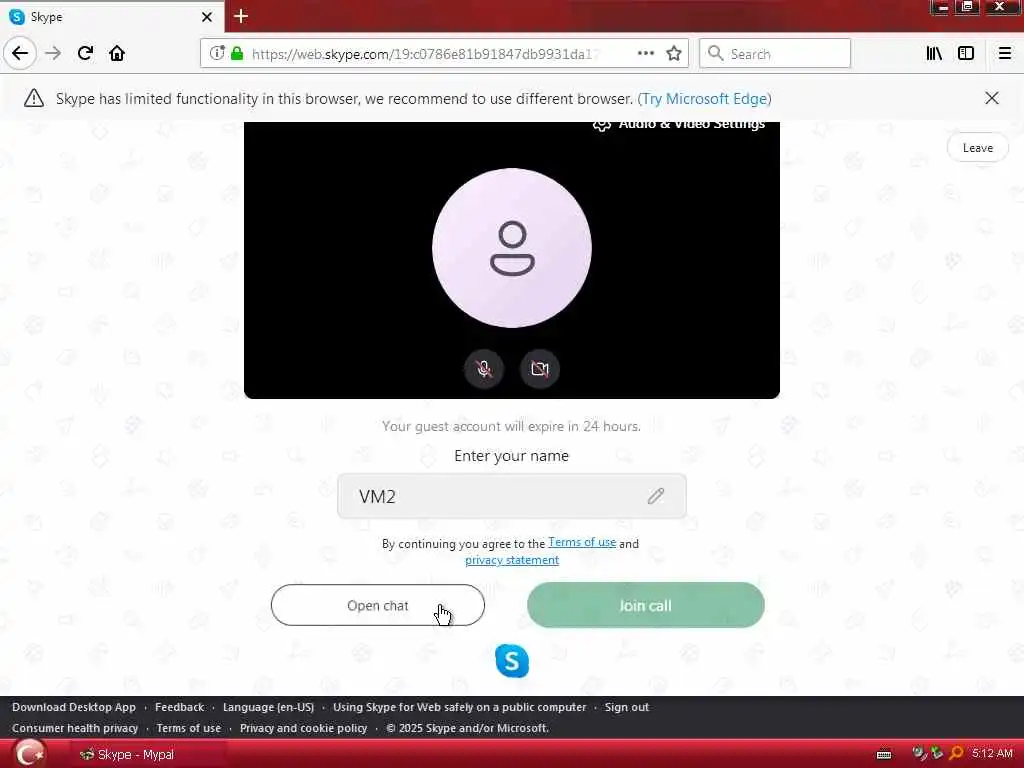This screenshot has height=768, width=1024.
Task: Click the Open chat button
Action: point(377,605)
